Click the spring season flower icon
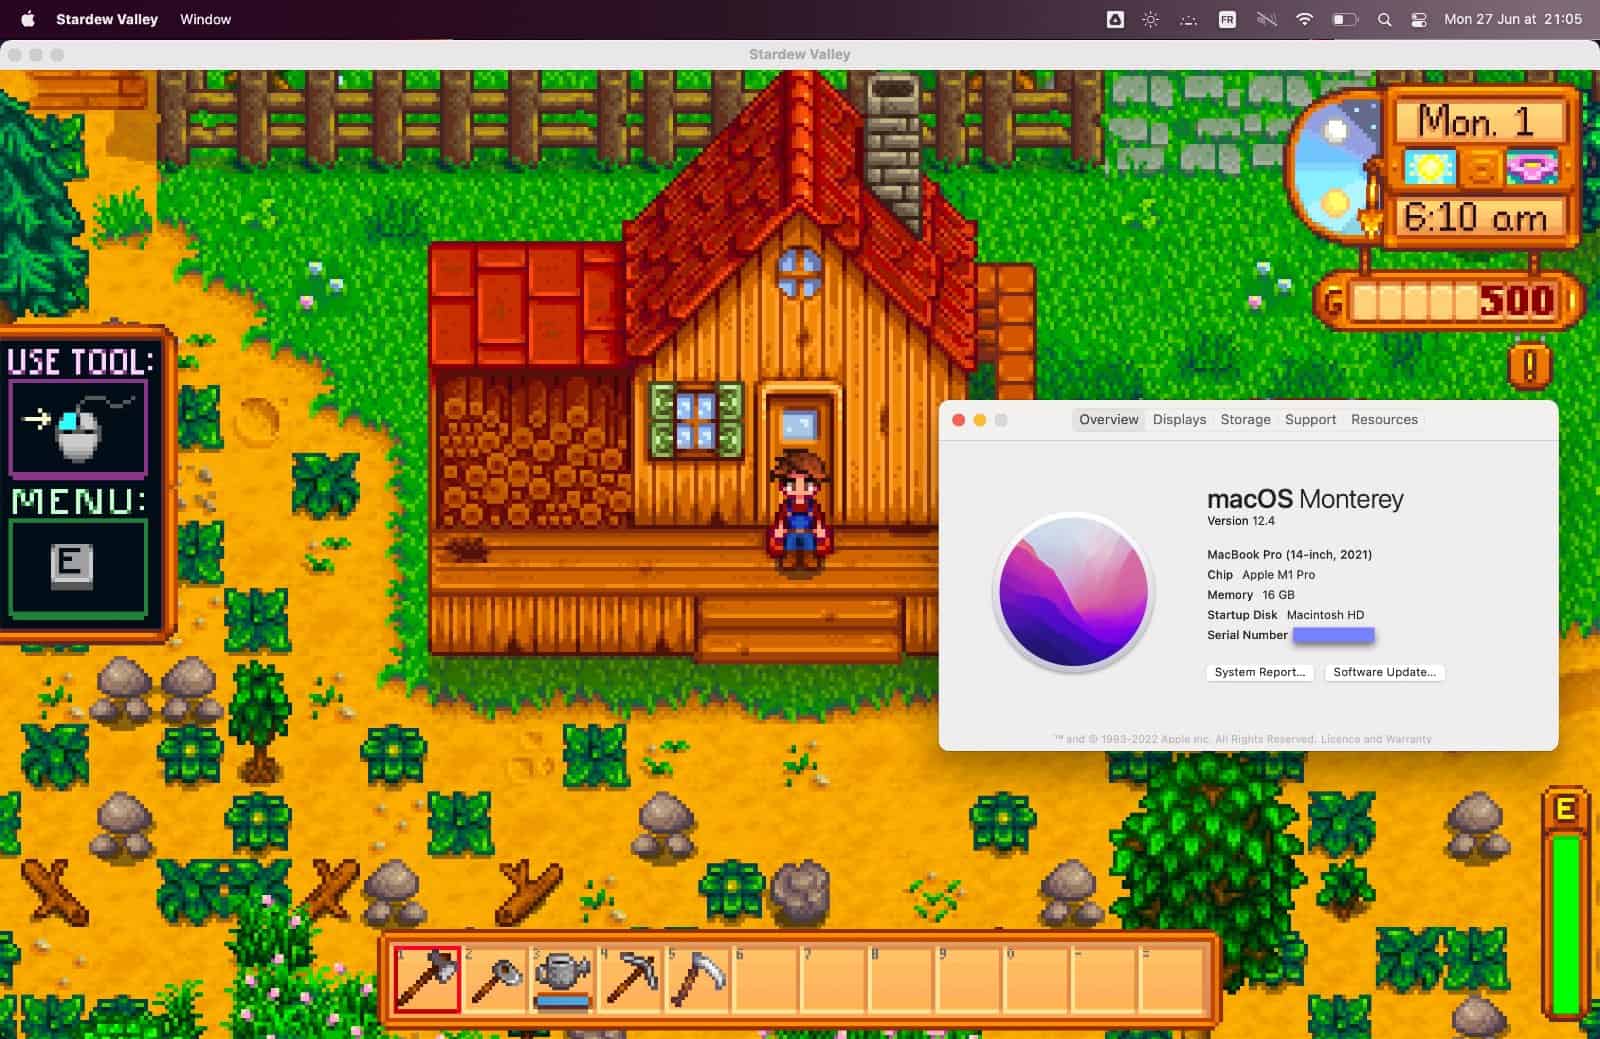The width and height of the screenshot is (1600, 1039). 1531,167
